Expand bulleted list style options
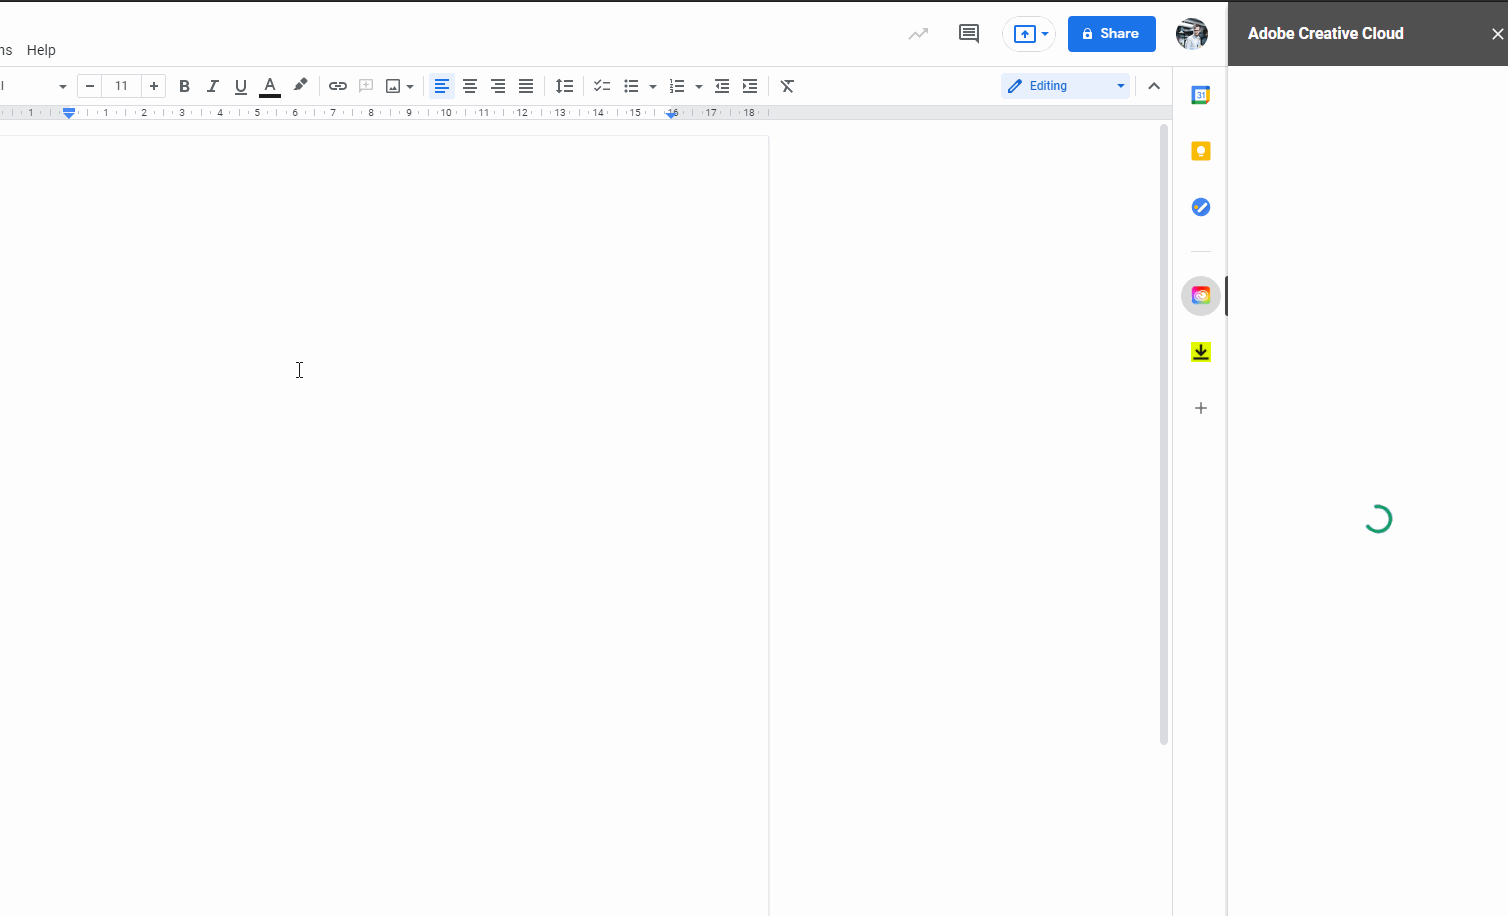This screenshot has height=916, width=1508. [x=653, y=86]
